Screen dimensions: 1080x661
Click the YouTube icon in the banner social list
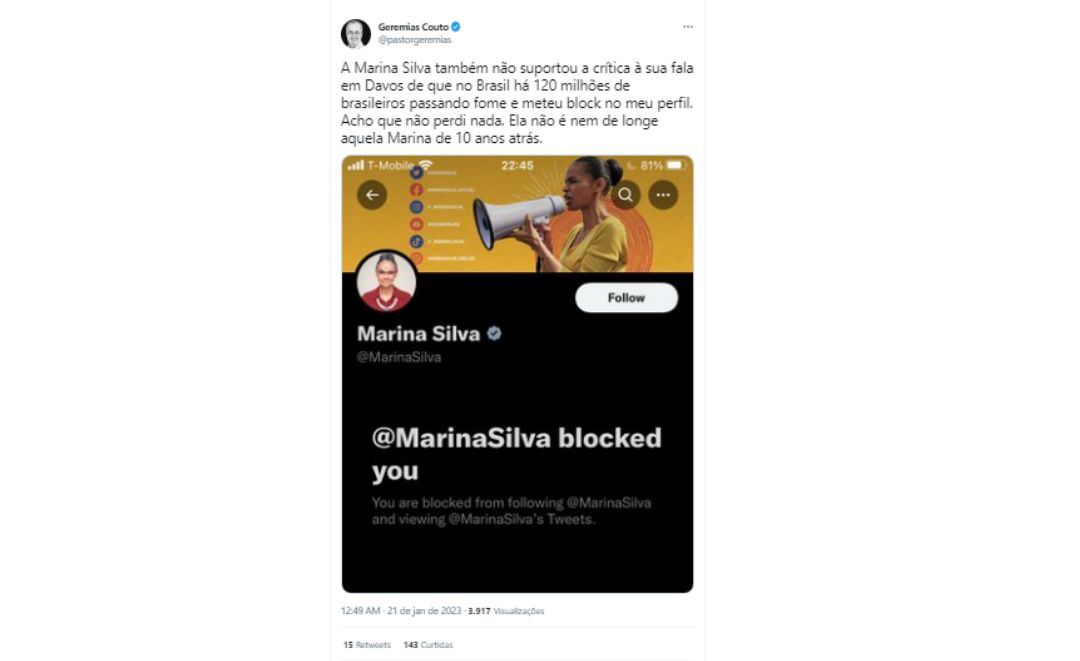417,224
